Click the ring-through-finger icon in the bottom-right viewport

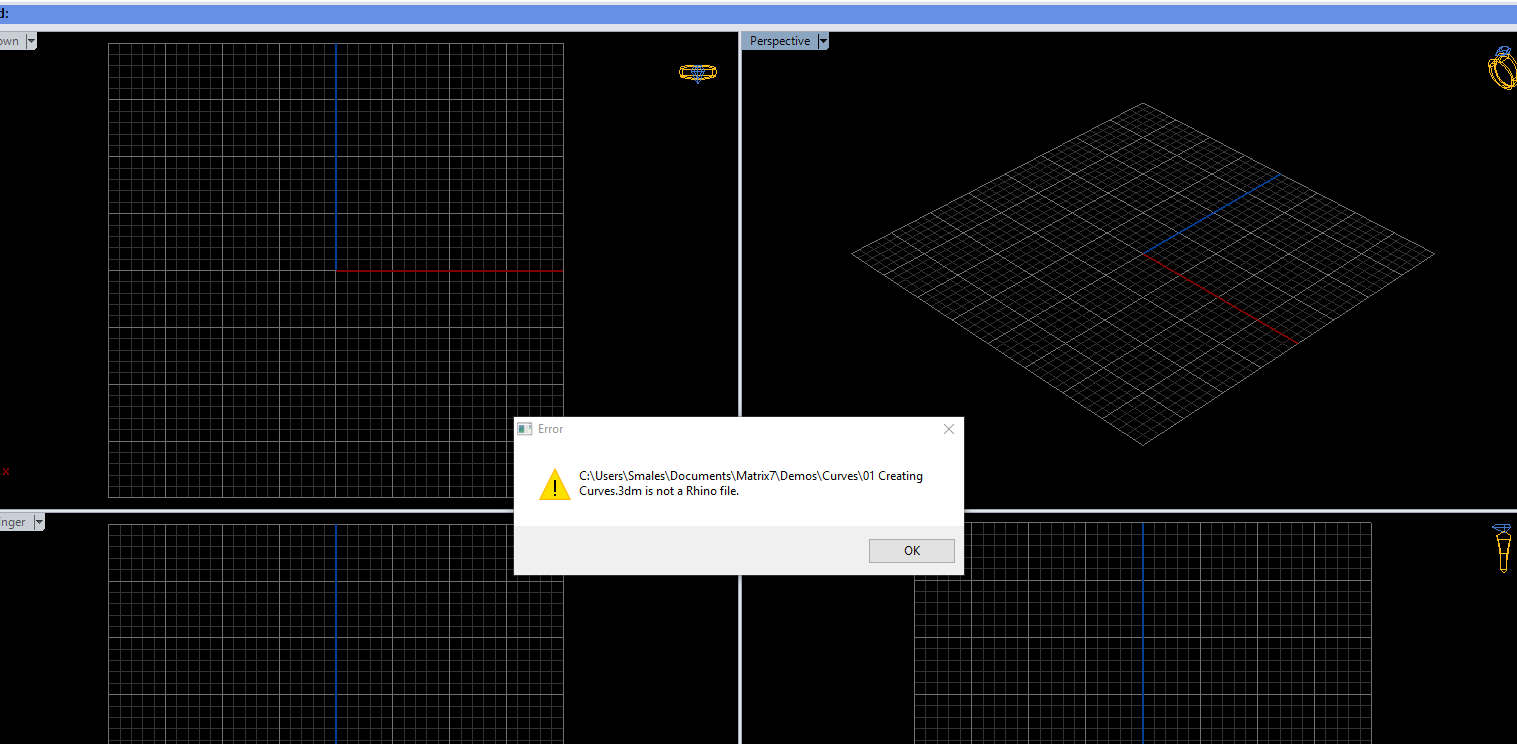point(1502,546)
